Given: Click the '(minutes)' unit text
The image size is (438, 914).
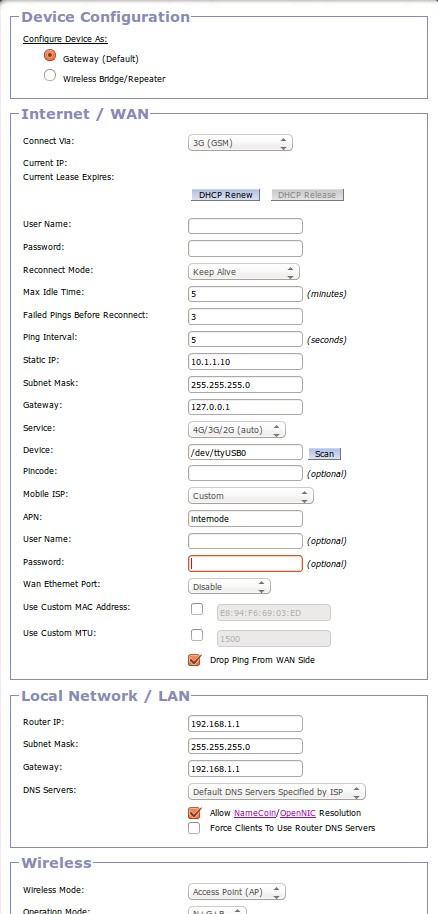Looking at the screenshot, I should coord(327,294).
